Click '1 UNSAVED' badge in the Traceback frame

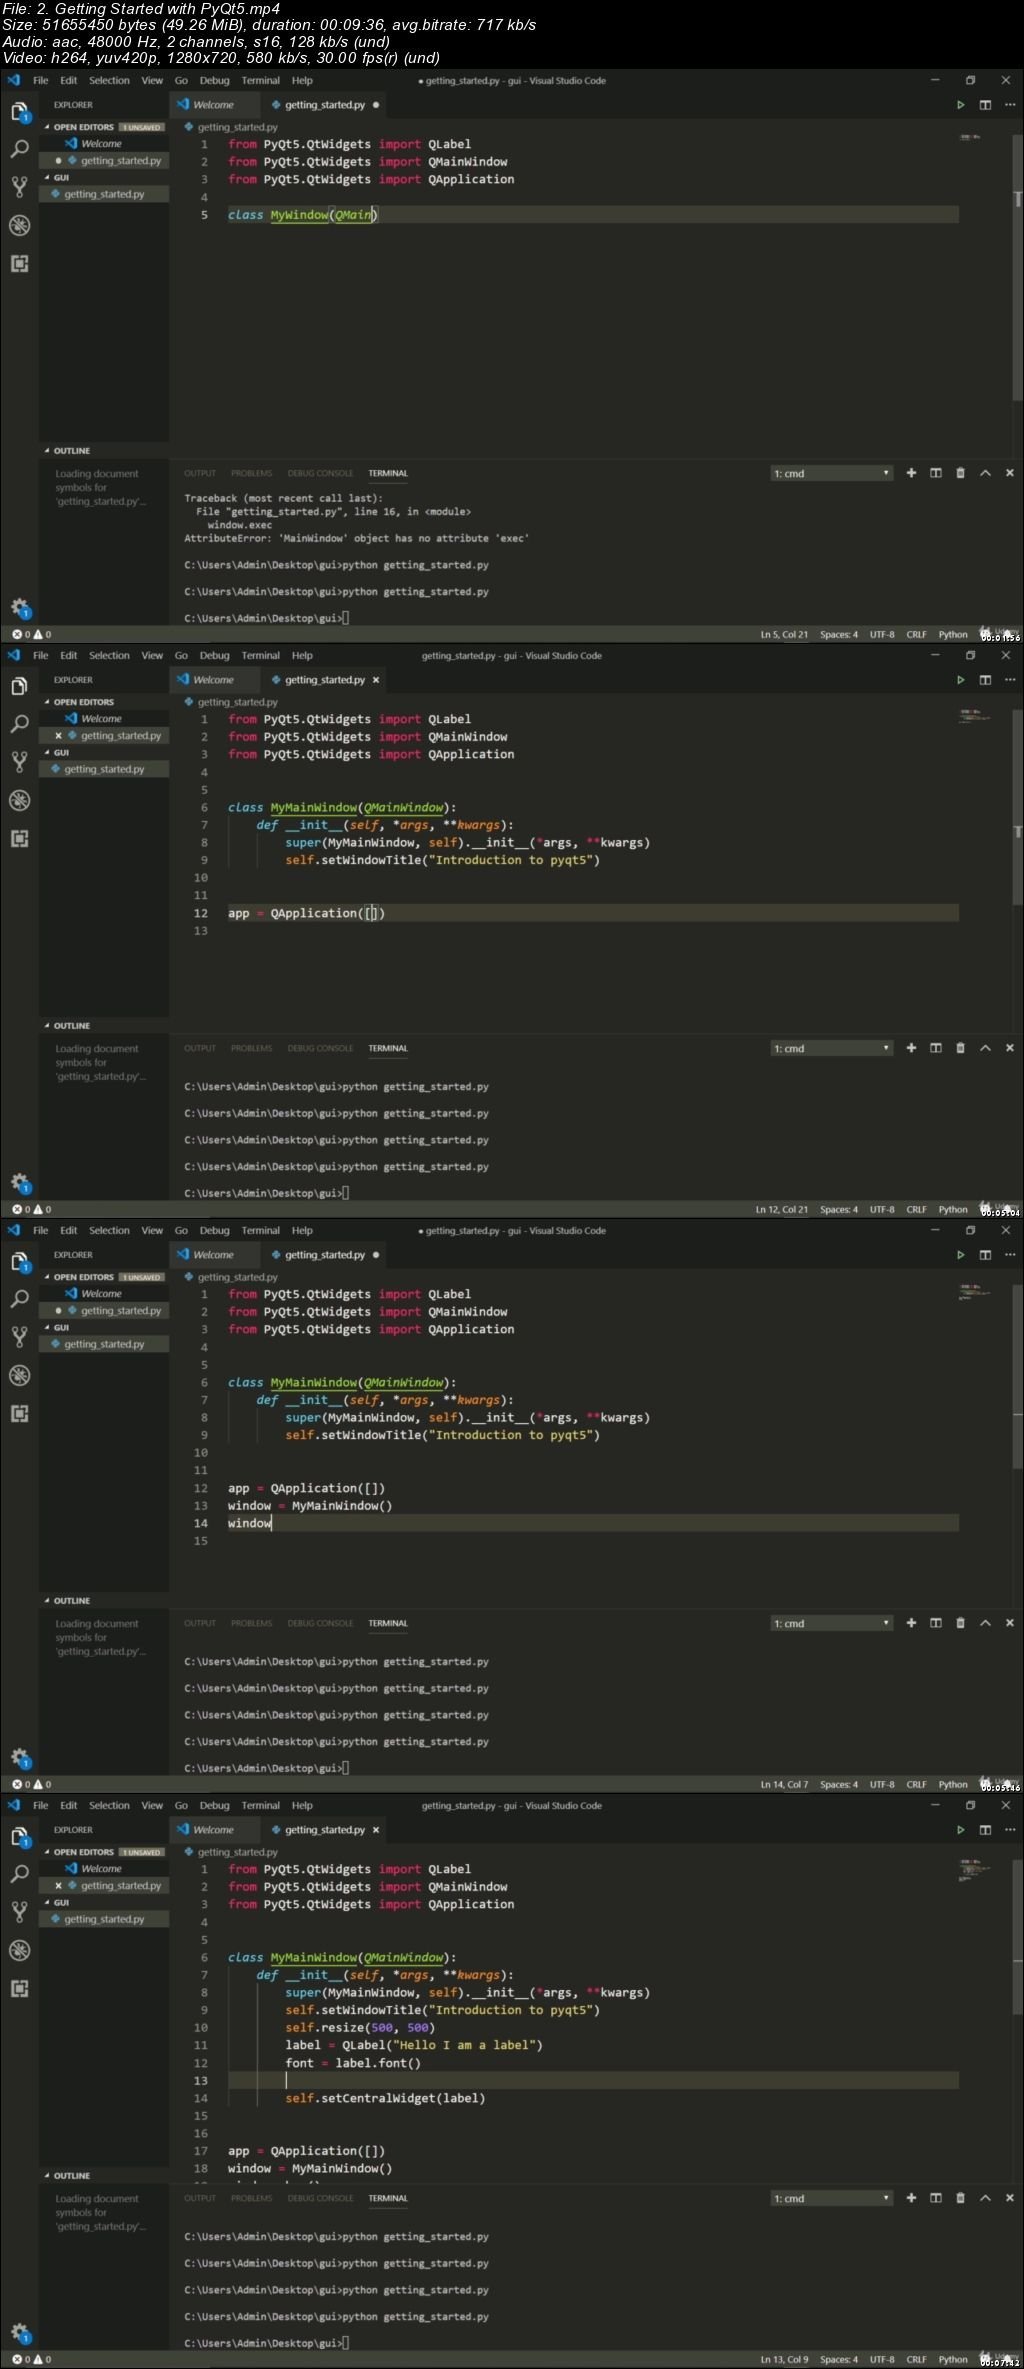(x=142, y=127)
